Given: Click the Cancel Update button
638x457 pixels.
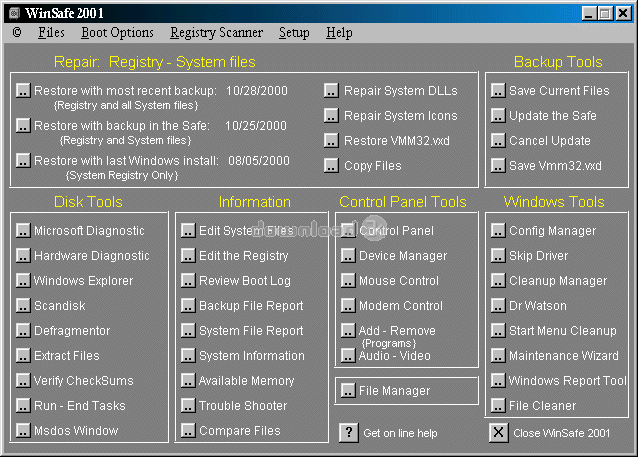Looking at the screenshot, I should [498, 140].
